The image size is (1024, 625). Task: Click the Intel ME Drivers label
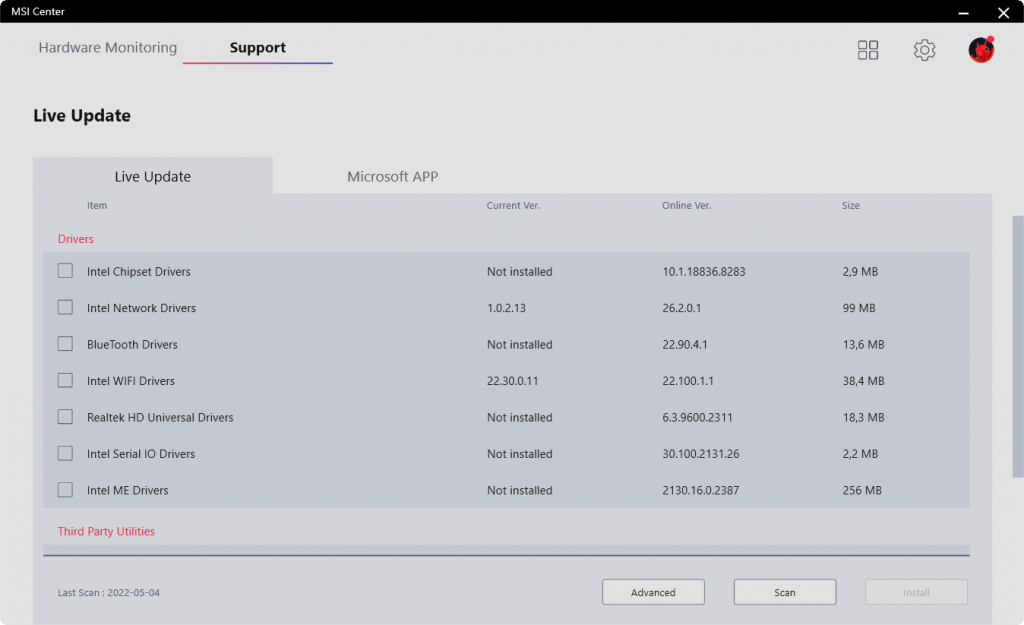point(127,490)
